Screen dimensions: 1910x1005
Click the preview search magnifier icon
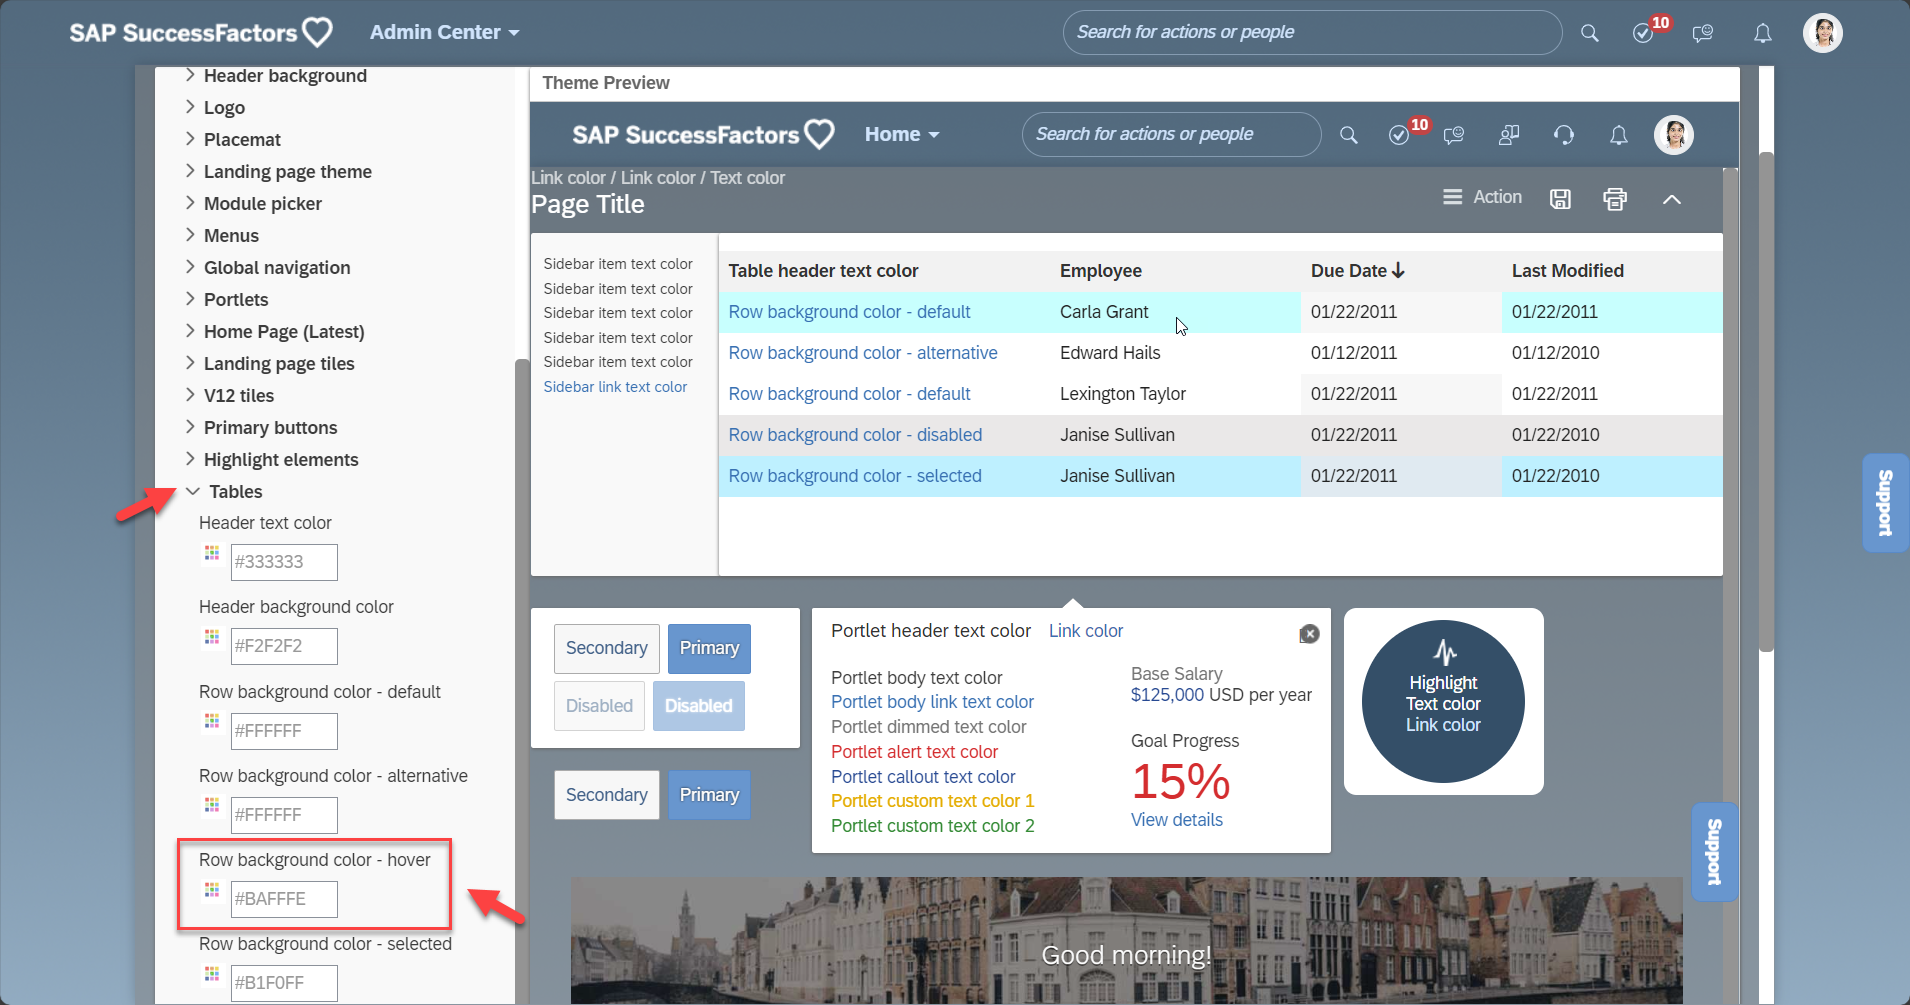pyautogui.click(x=1348, y=135)
